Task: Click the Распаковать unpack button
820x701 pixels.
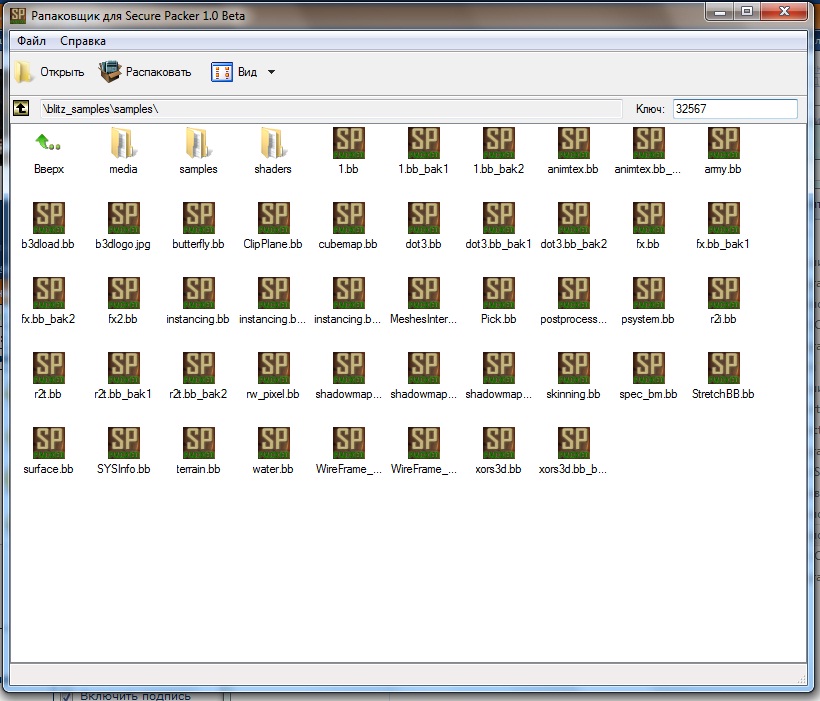Action: point(145,72)
